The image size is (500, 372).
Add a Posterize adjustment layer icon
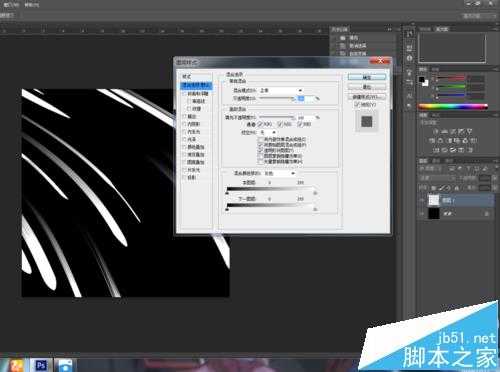click(x=445, y=150)
